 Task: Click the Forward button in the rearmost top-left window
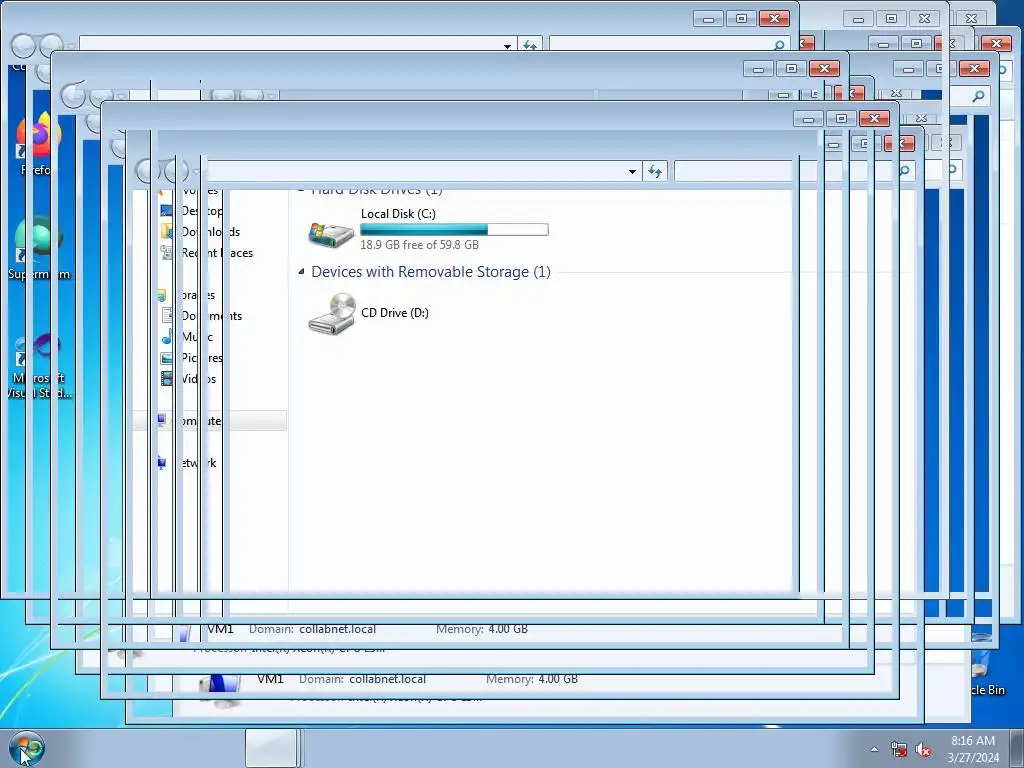click(52, 46)
